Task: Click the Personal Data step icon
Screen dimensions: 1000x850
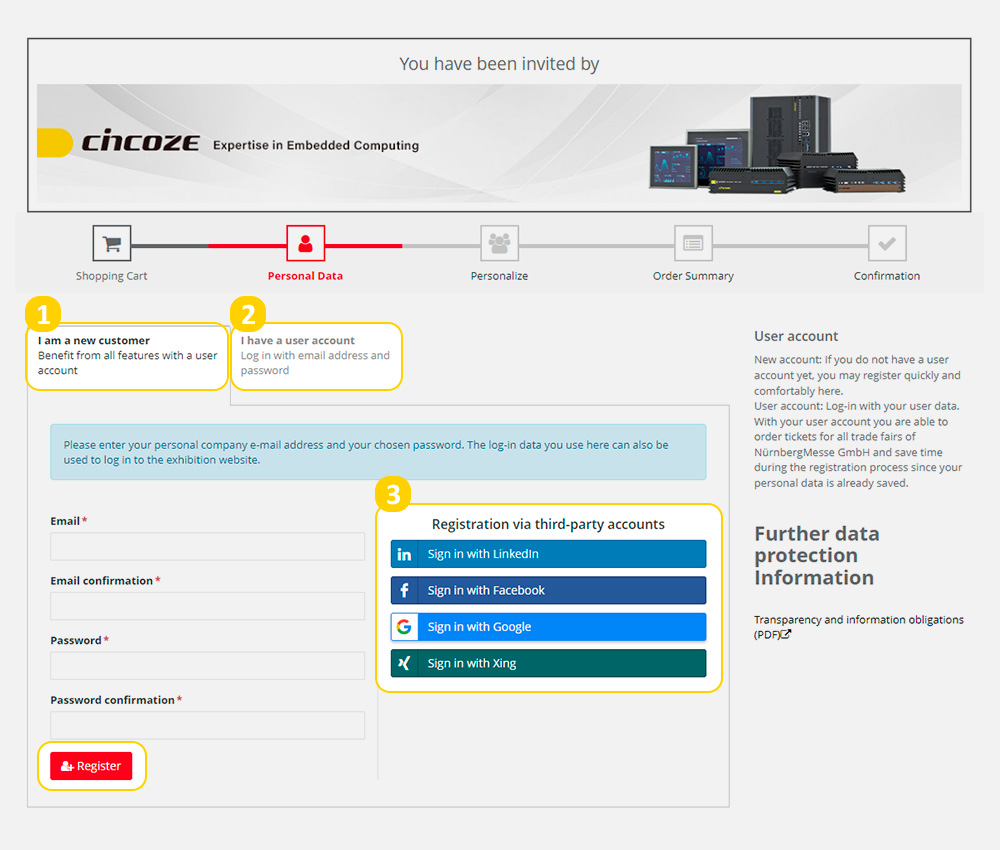Action: point(305,243)
